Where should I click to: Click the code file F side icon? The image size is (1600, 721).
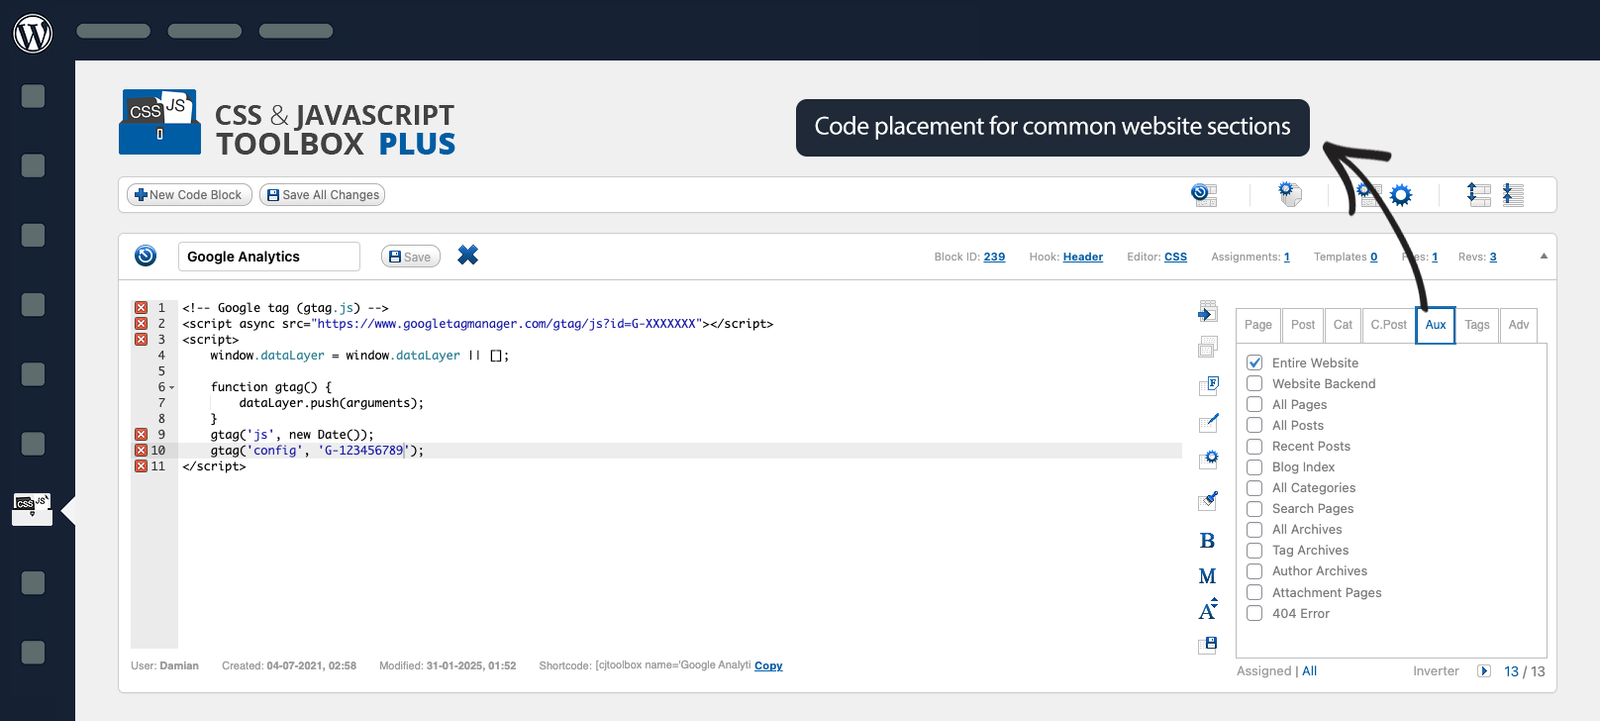[x=1209, y=385]
